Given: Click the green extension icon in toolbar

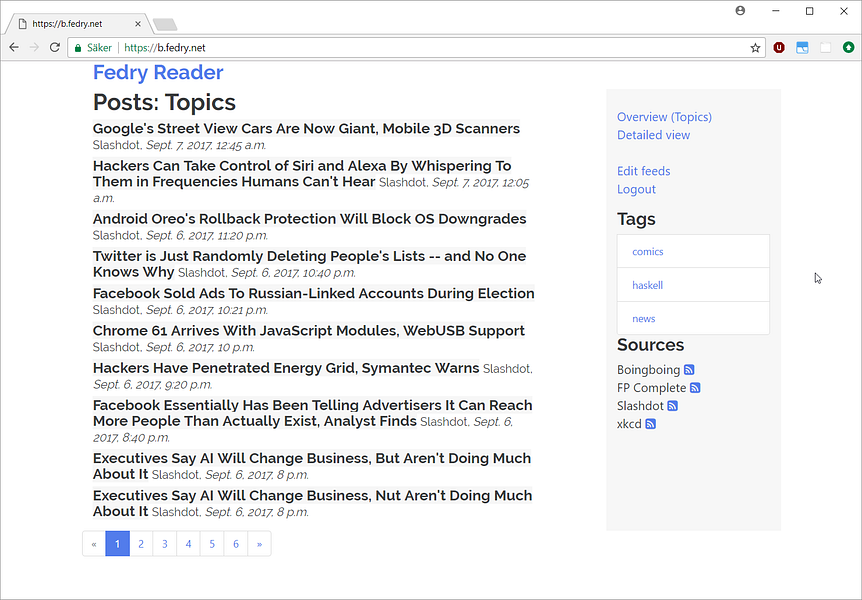Looking at the screenshot, I should [x=848, y=48].
